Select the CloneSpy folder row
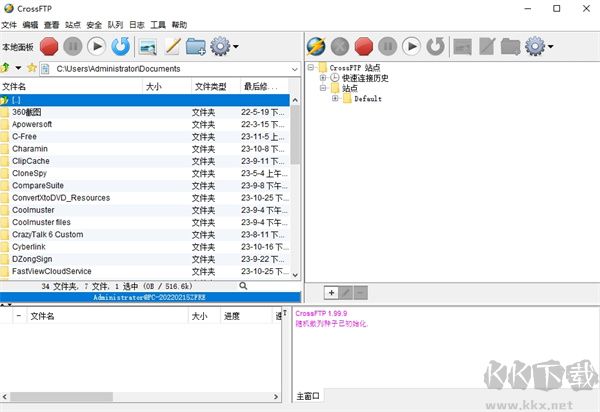The width and height of the screenshot is (600, 412). pos(145,173)
